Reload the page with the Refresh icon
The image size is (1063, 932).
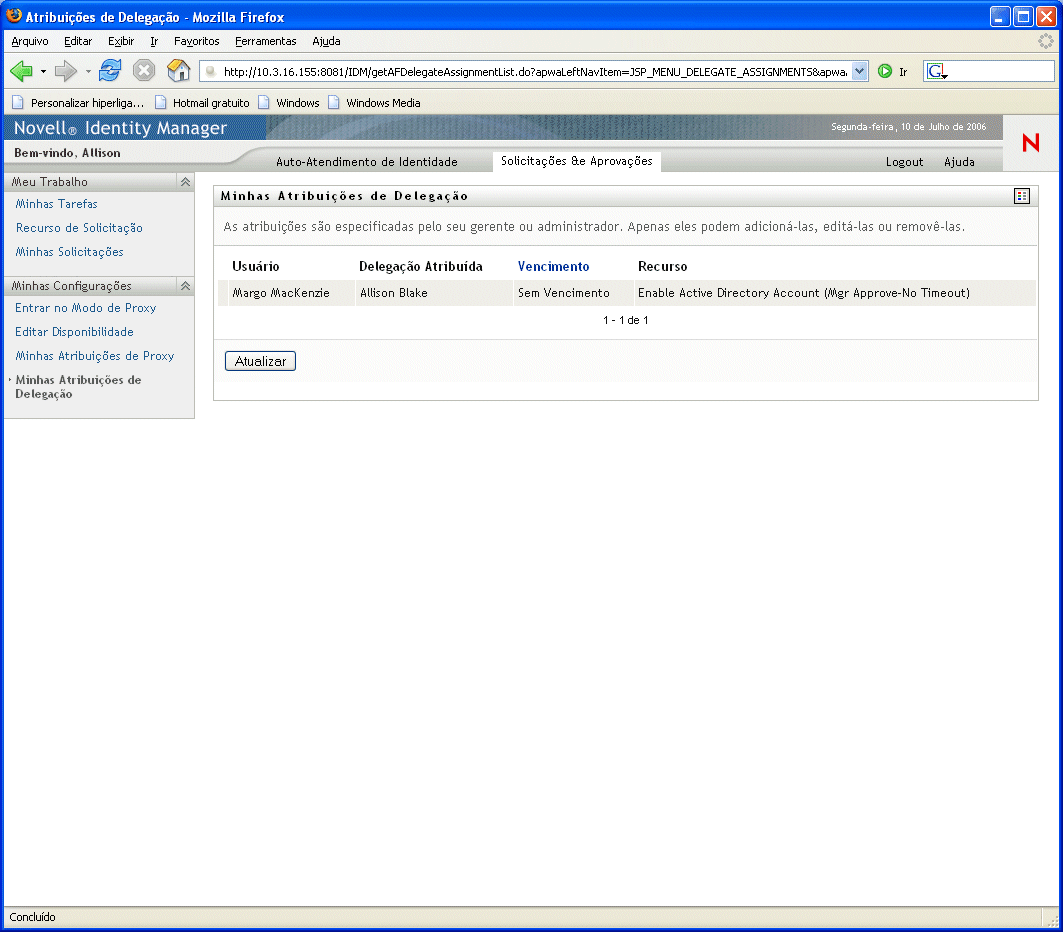point(110,71)
